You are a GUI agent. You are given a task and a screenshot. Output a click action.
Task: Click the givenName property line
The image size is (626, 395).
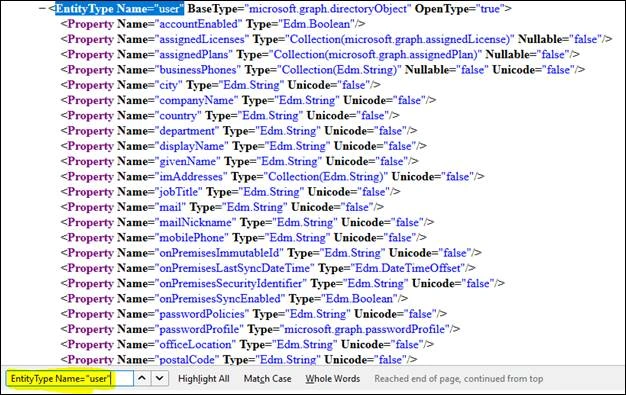(x=240, y=161)
